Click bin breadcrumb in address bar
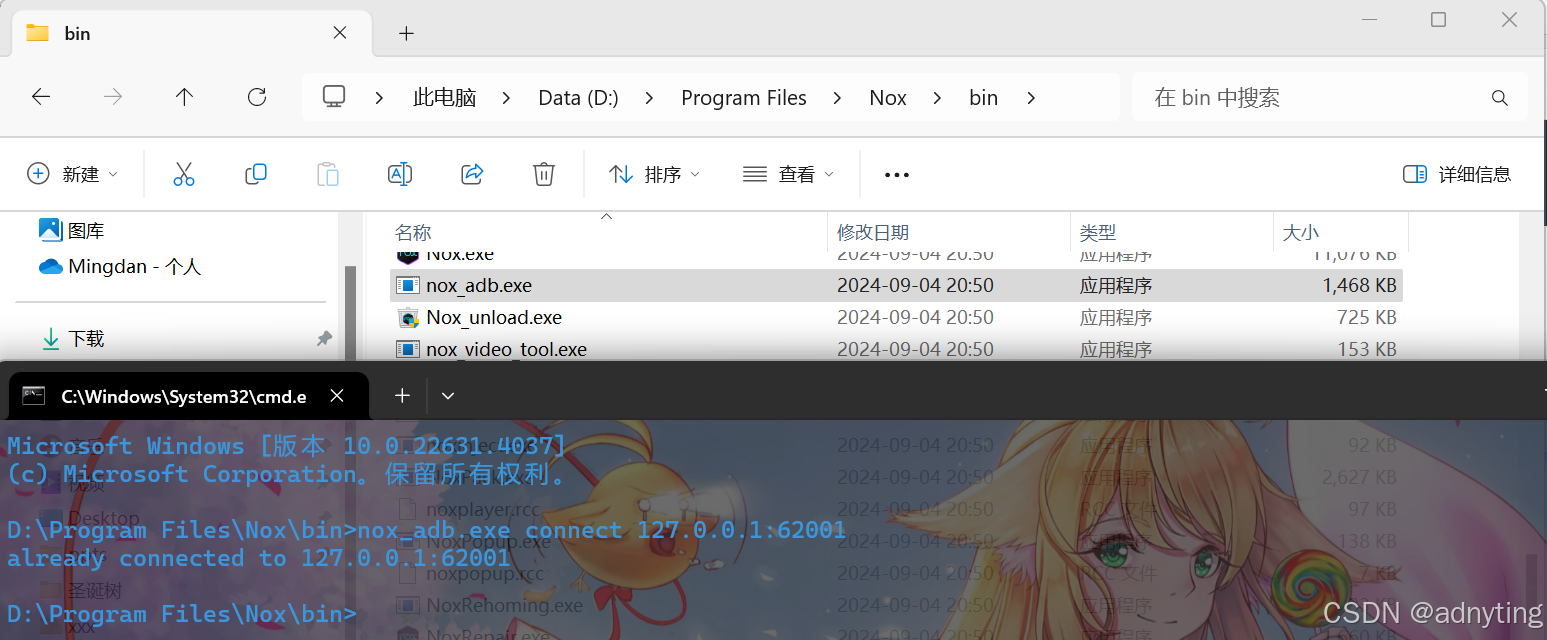The width and height of the screenshot is (1547, 640). click(x=984, y=98)
